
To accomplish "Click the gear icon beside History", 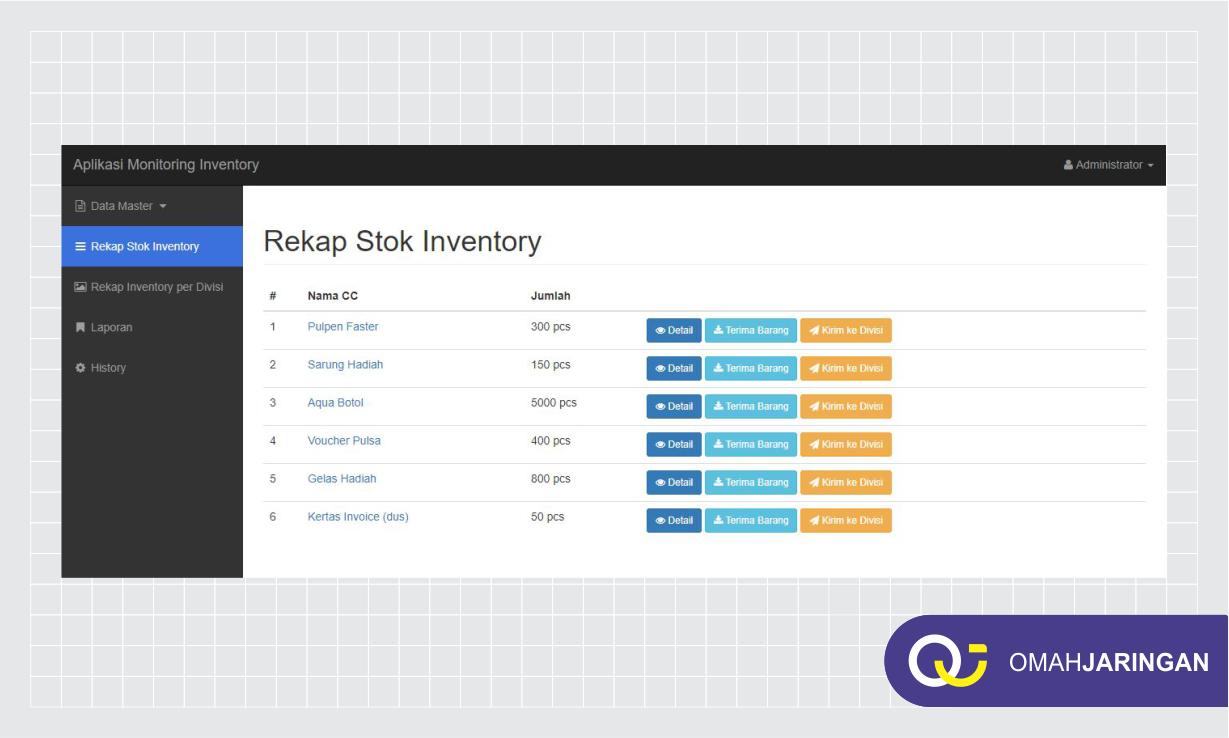I will pyautogui.click(x=80, y=367).
